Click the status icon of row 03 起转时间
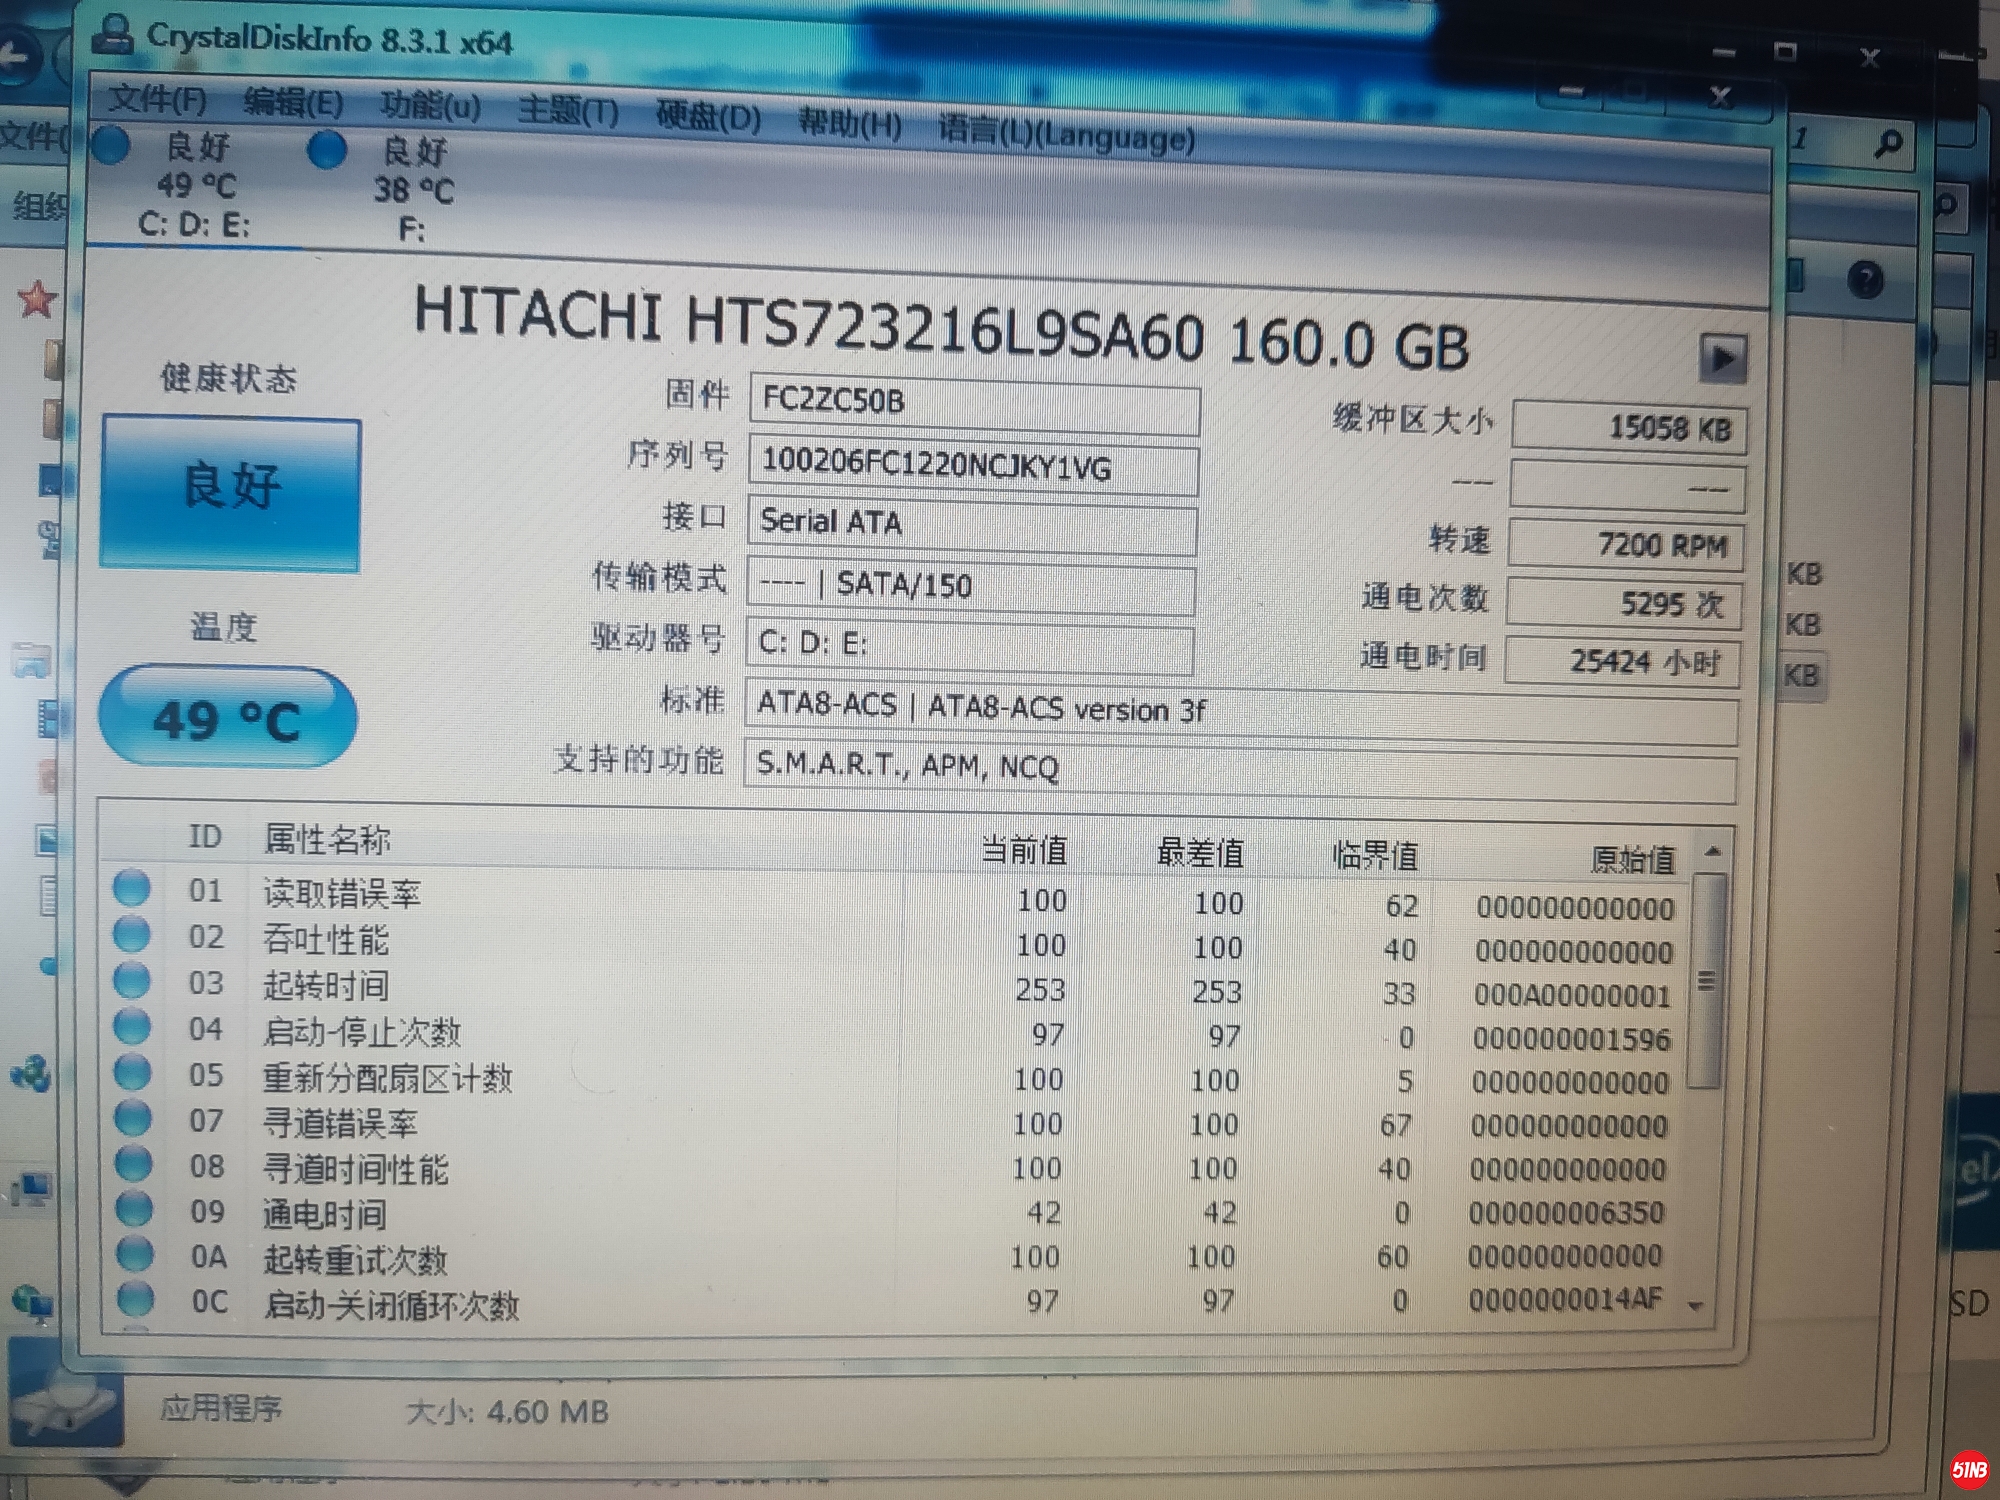This screenshot has width=2000, height=1500. (x=132, y=980)
